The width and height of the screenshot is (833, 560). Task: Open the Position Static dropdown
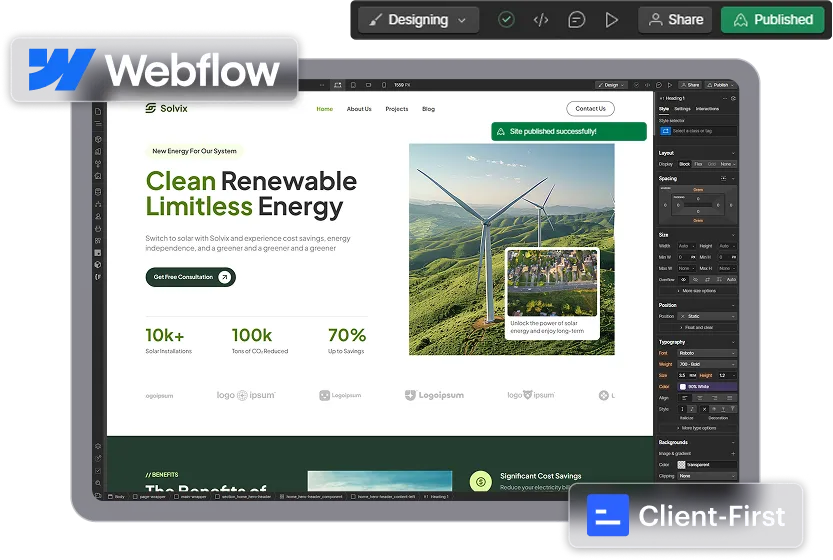(x=708, y=316)
